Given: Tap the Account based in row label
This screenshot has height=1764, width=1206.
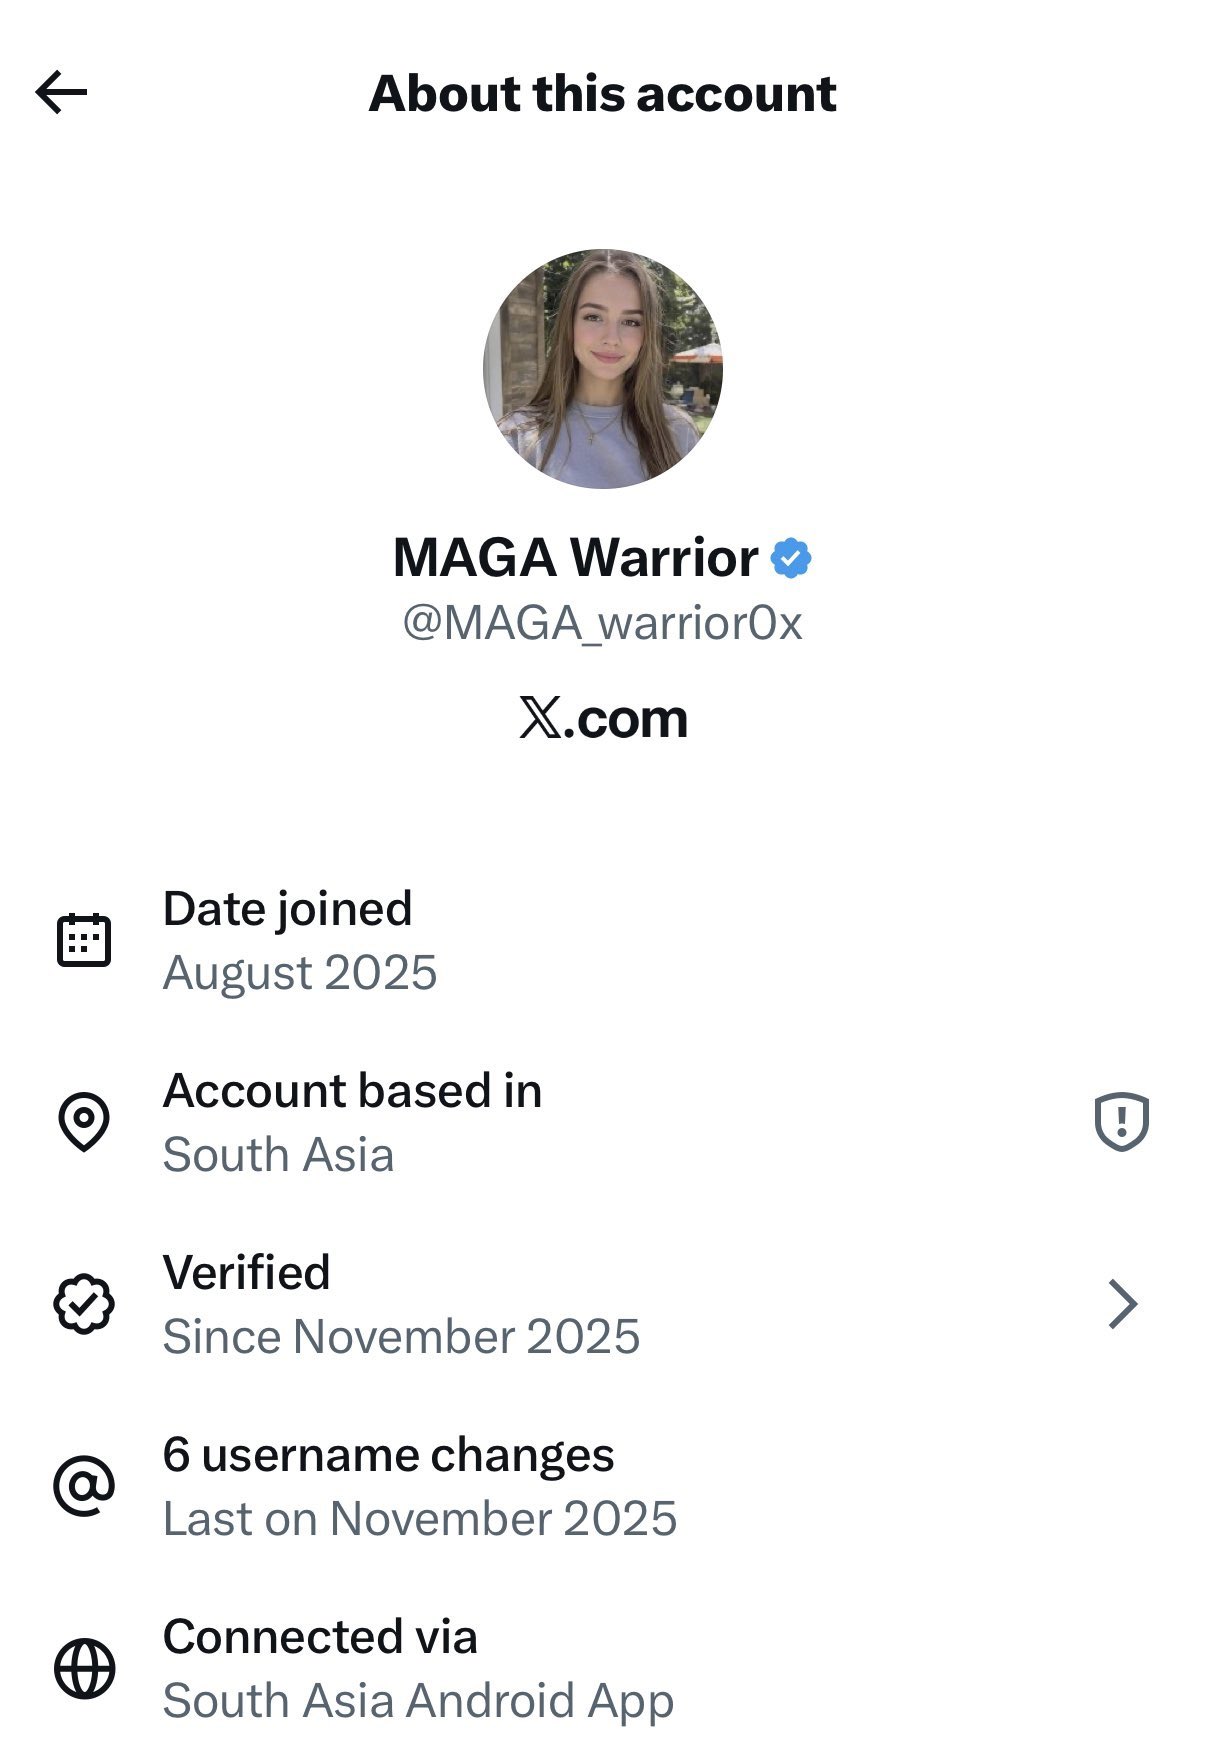Looking at the screenshot, I should click(352, 1090).
